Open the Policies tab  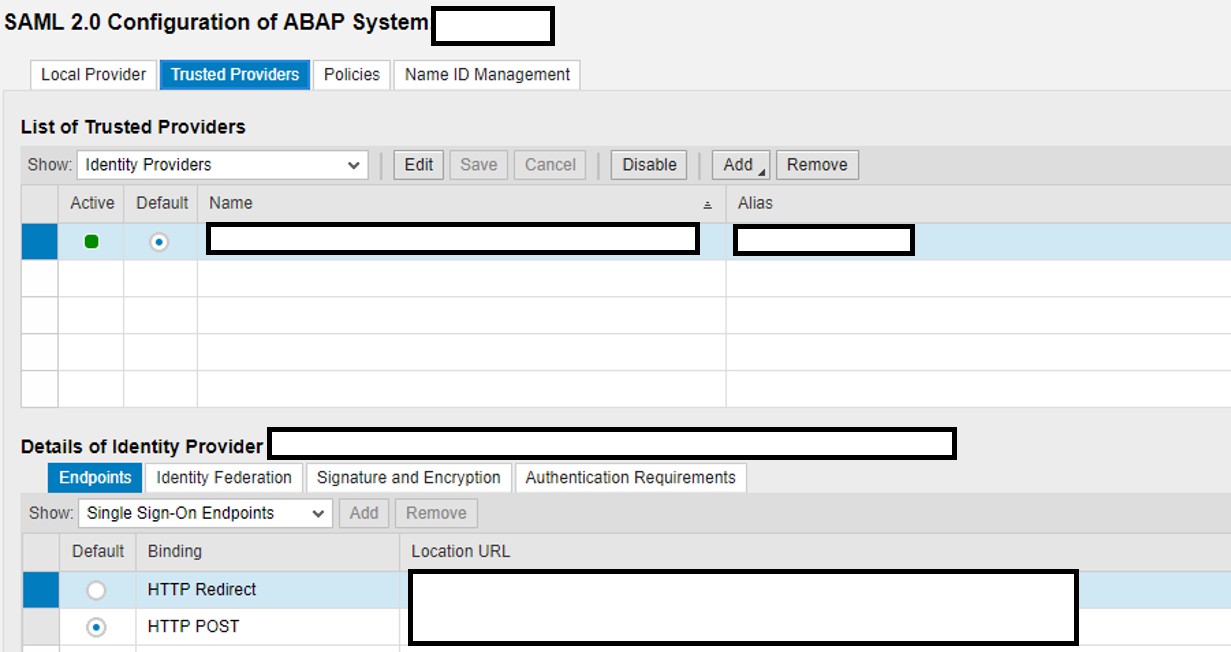351,74
